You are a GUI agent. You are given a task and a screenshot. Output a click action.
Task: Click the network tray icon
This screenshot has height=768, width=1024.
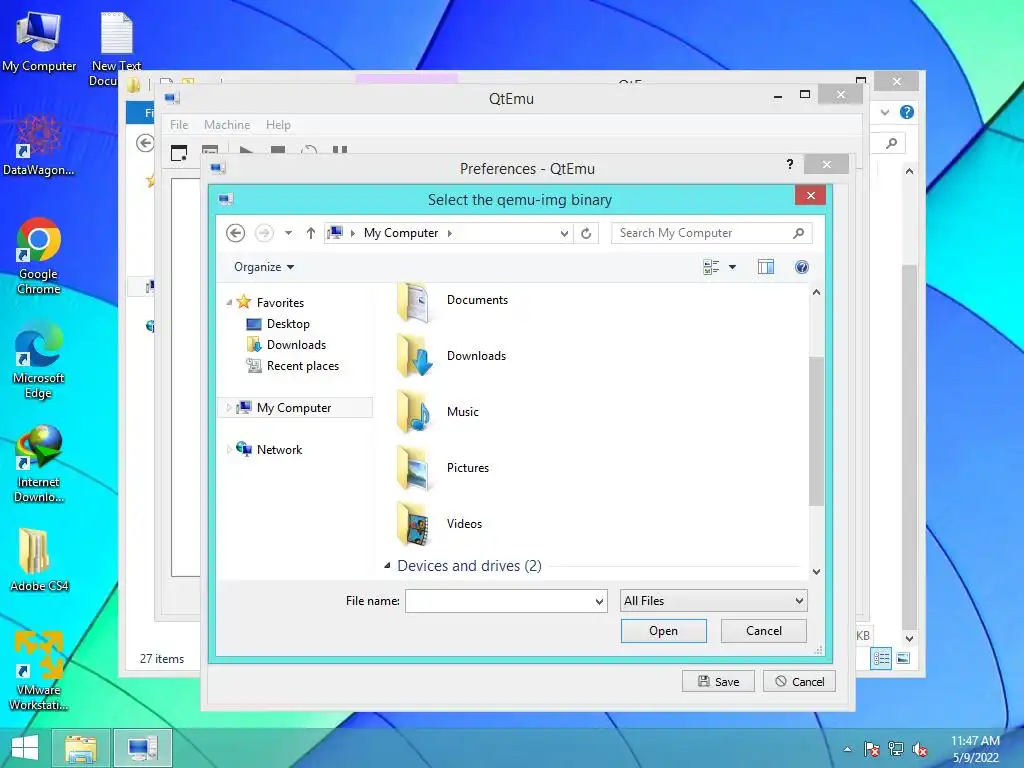896,749
